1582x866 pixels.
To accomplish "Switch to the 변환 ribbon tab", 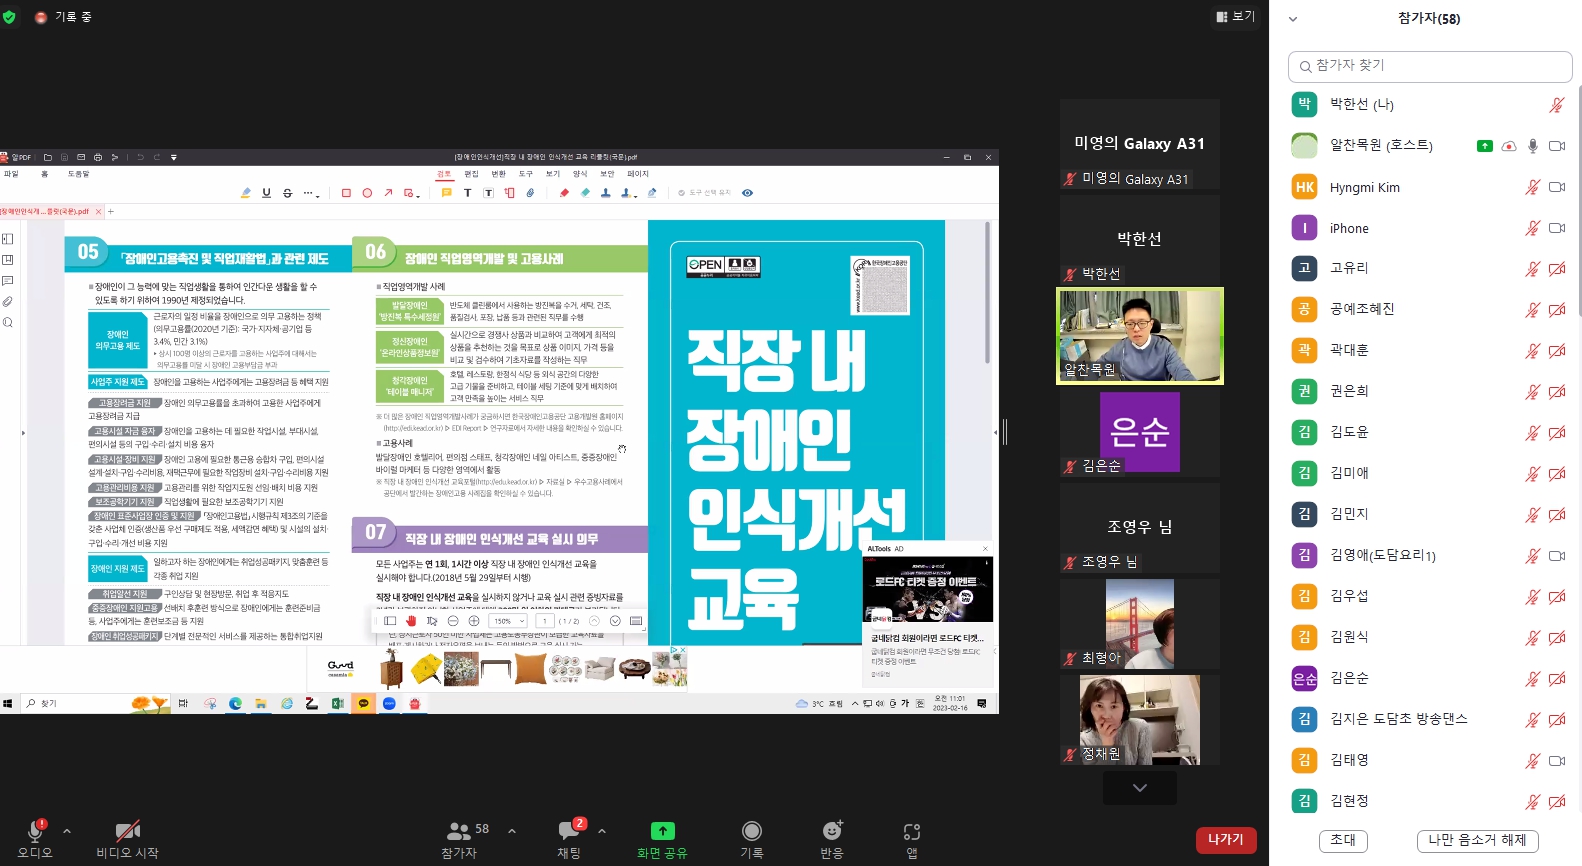I will [498, 174].
